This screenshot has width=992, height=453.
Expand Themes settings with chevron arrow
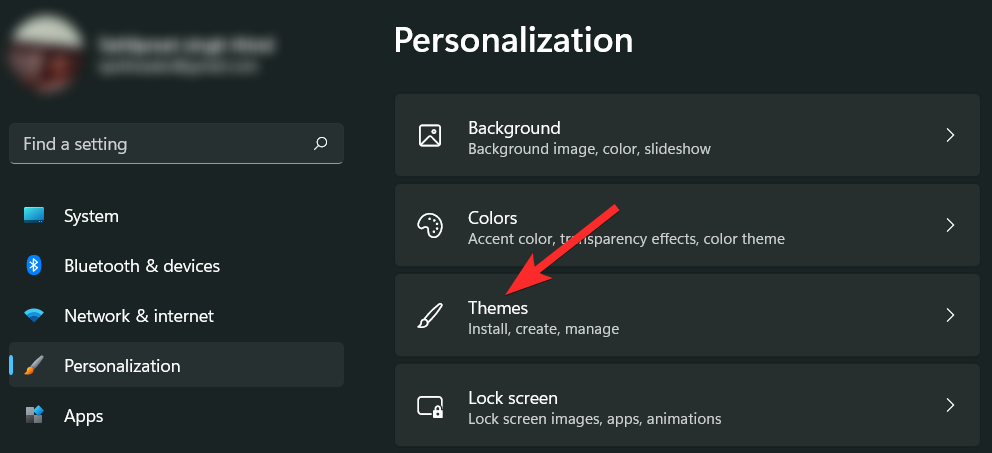tap(950, 316)
